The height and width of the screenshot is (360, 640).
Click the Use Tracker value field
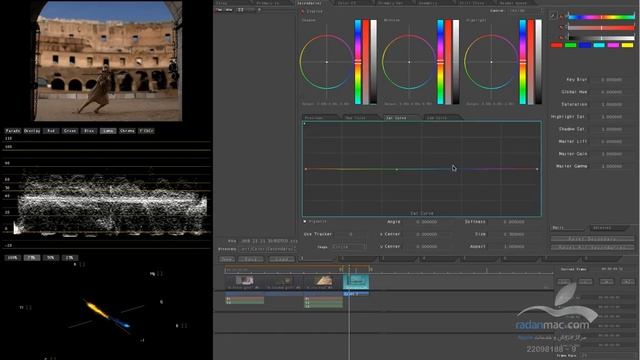[350, 234]
